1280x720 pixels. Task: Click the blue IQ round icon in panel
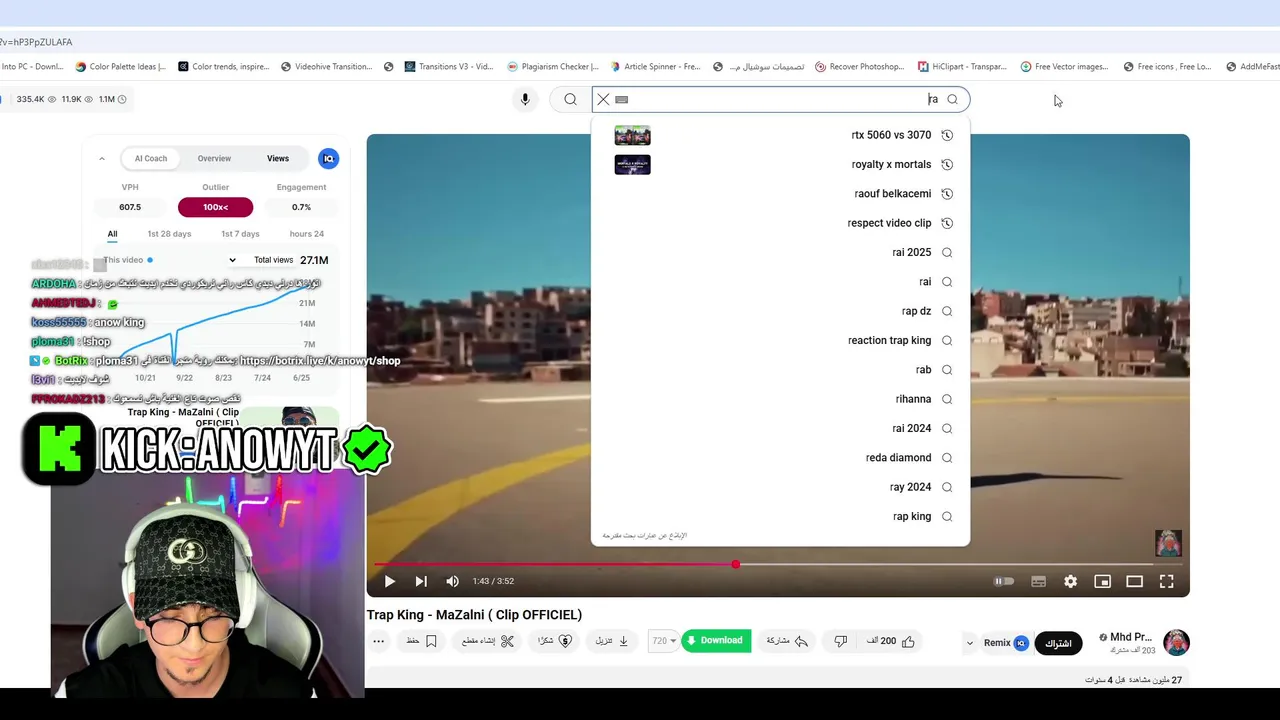tap(328, 158)
